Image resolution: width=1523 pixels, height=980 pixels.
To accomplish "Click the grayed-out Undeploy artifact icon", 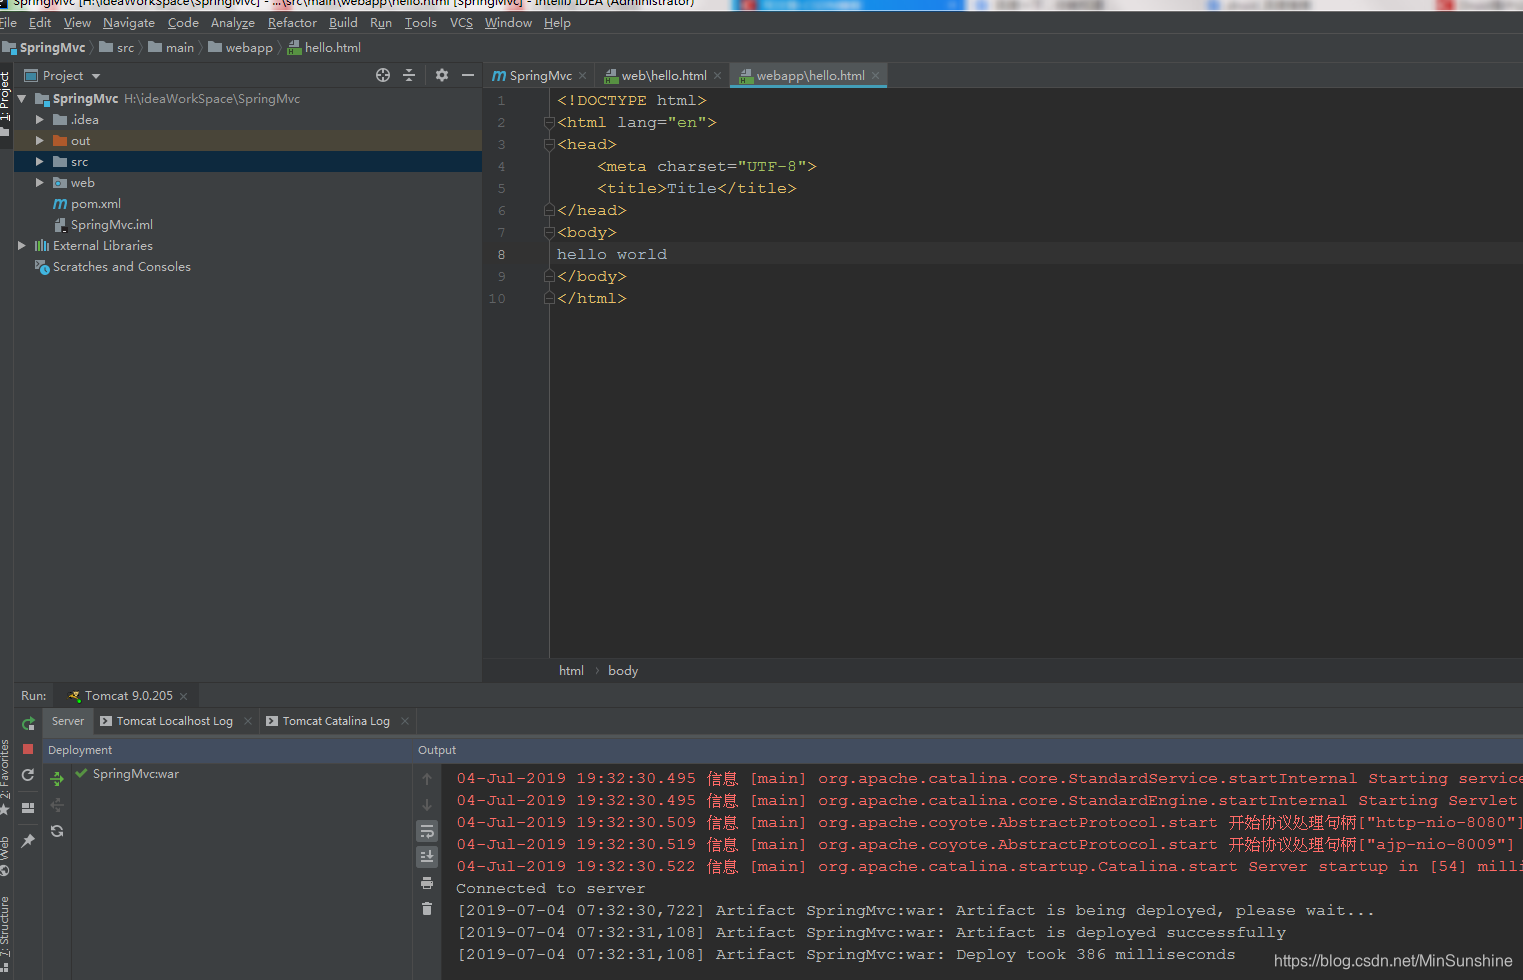I will pyautogui.click(x=57, y=805).
